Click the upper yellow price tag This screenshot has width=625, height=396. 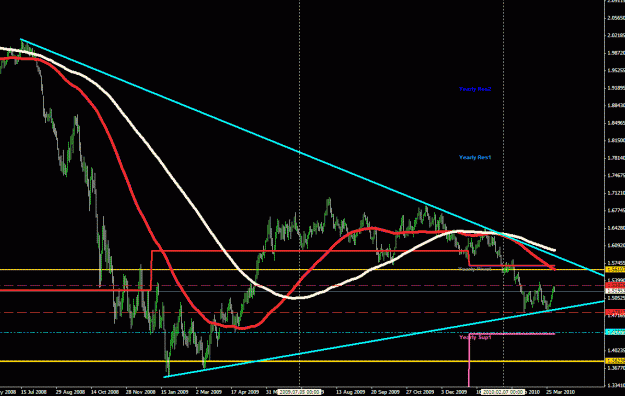pos(615,270)
